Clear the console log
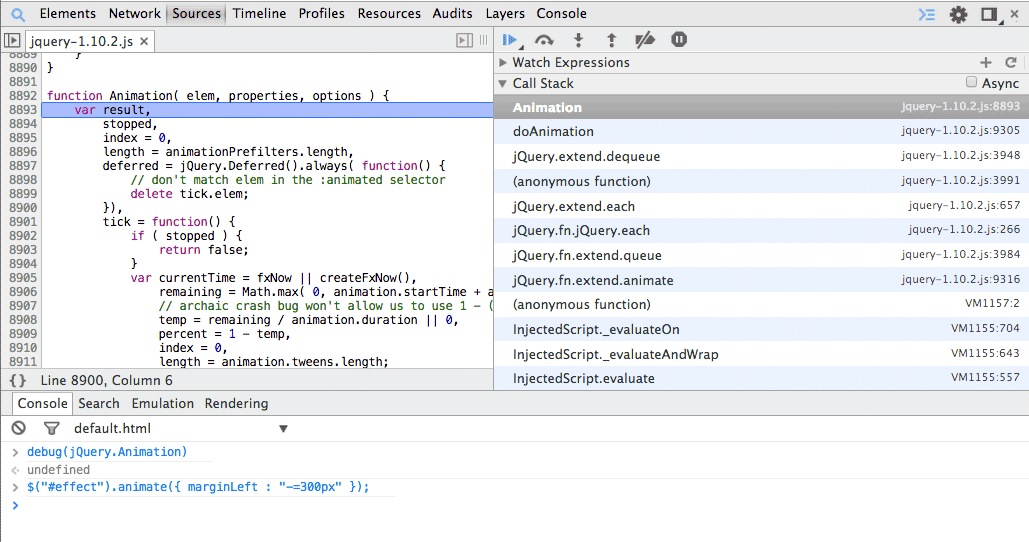 pos(18,428)
